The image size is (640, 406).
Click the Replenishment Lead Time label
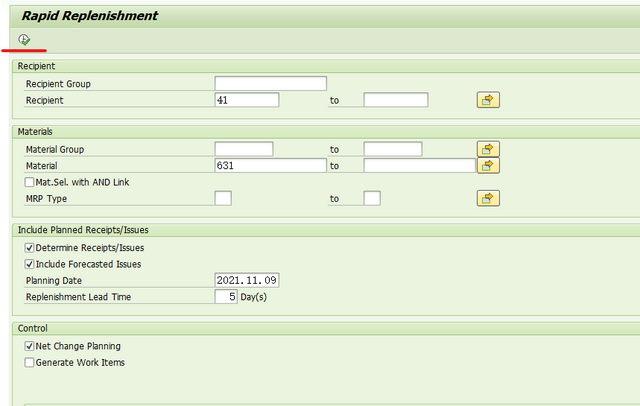coord(78,297)
